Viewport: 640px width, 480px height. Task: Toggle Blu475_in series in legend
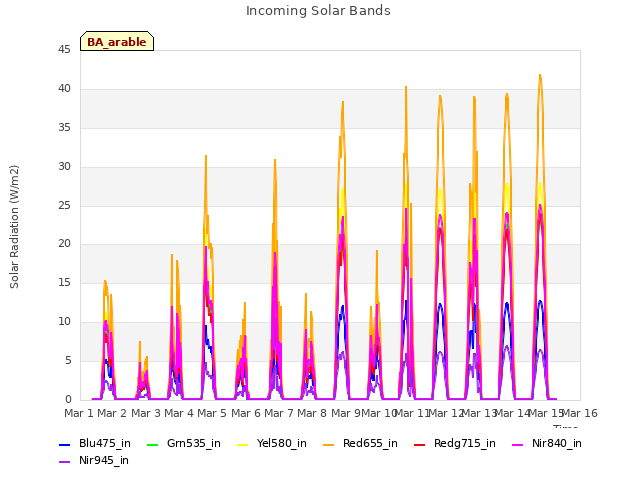(x=95, y=443)
